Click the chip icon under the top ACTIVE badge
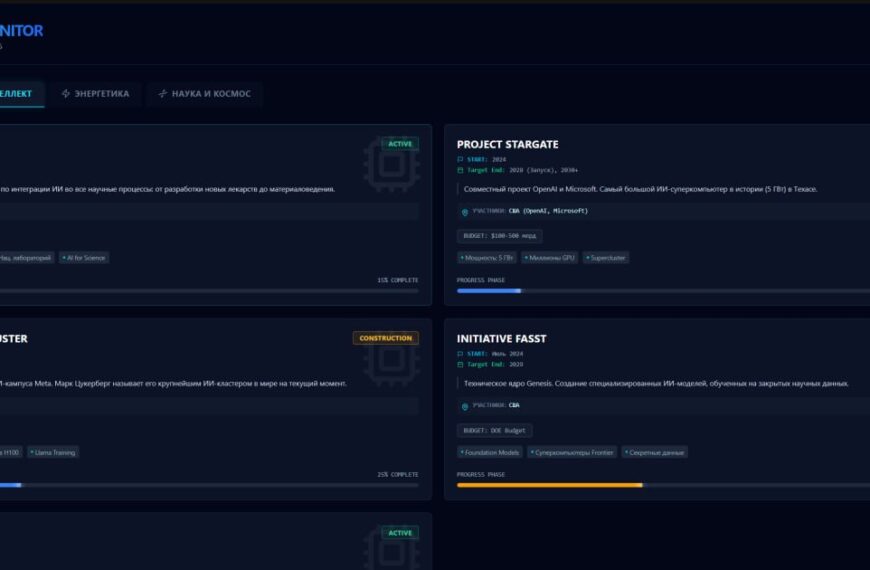 (391, 166)
